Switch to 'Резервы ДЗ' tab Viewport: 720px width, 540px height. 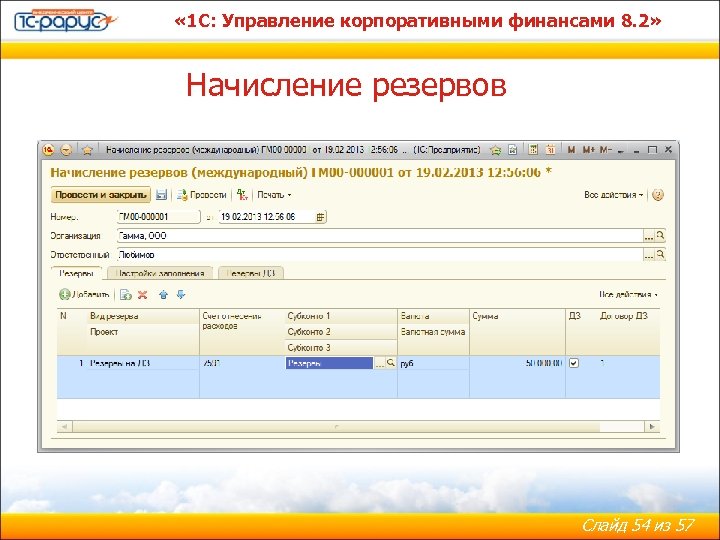coord(251,273)
